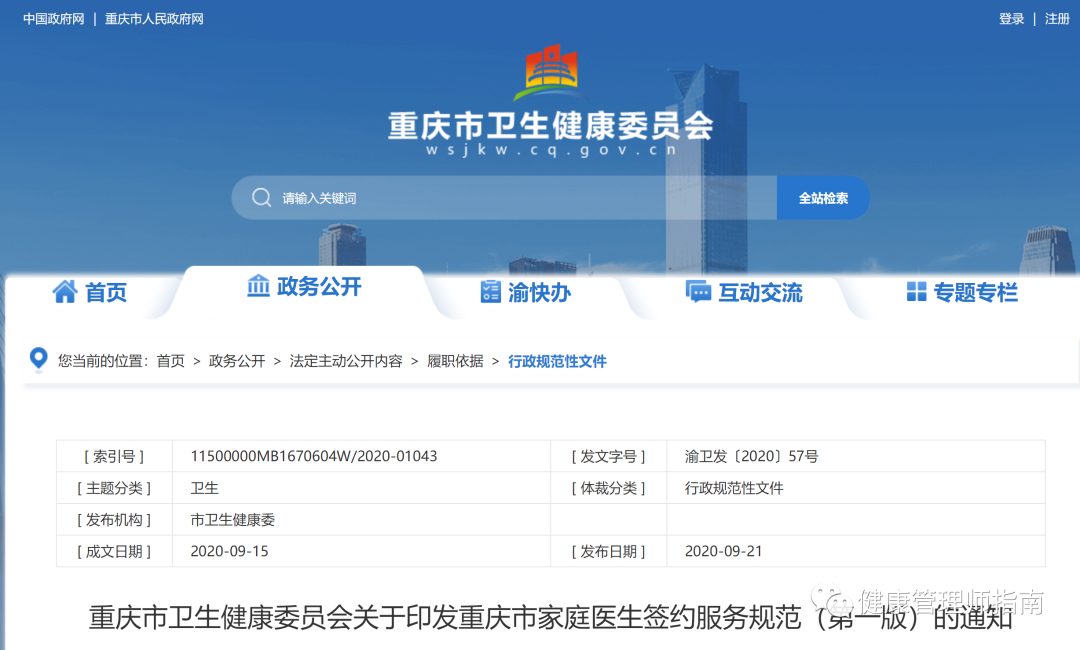The height and width of the screenshot is (650, 1080).
Task: Click the [ 发布机构 ] label cell
Action: pyautogui.click(x=114, y=520)
